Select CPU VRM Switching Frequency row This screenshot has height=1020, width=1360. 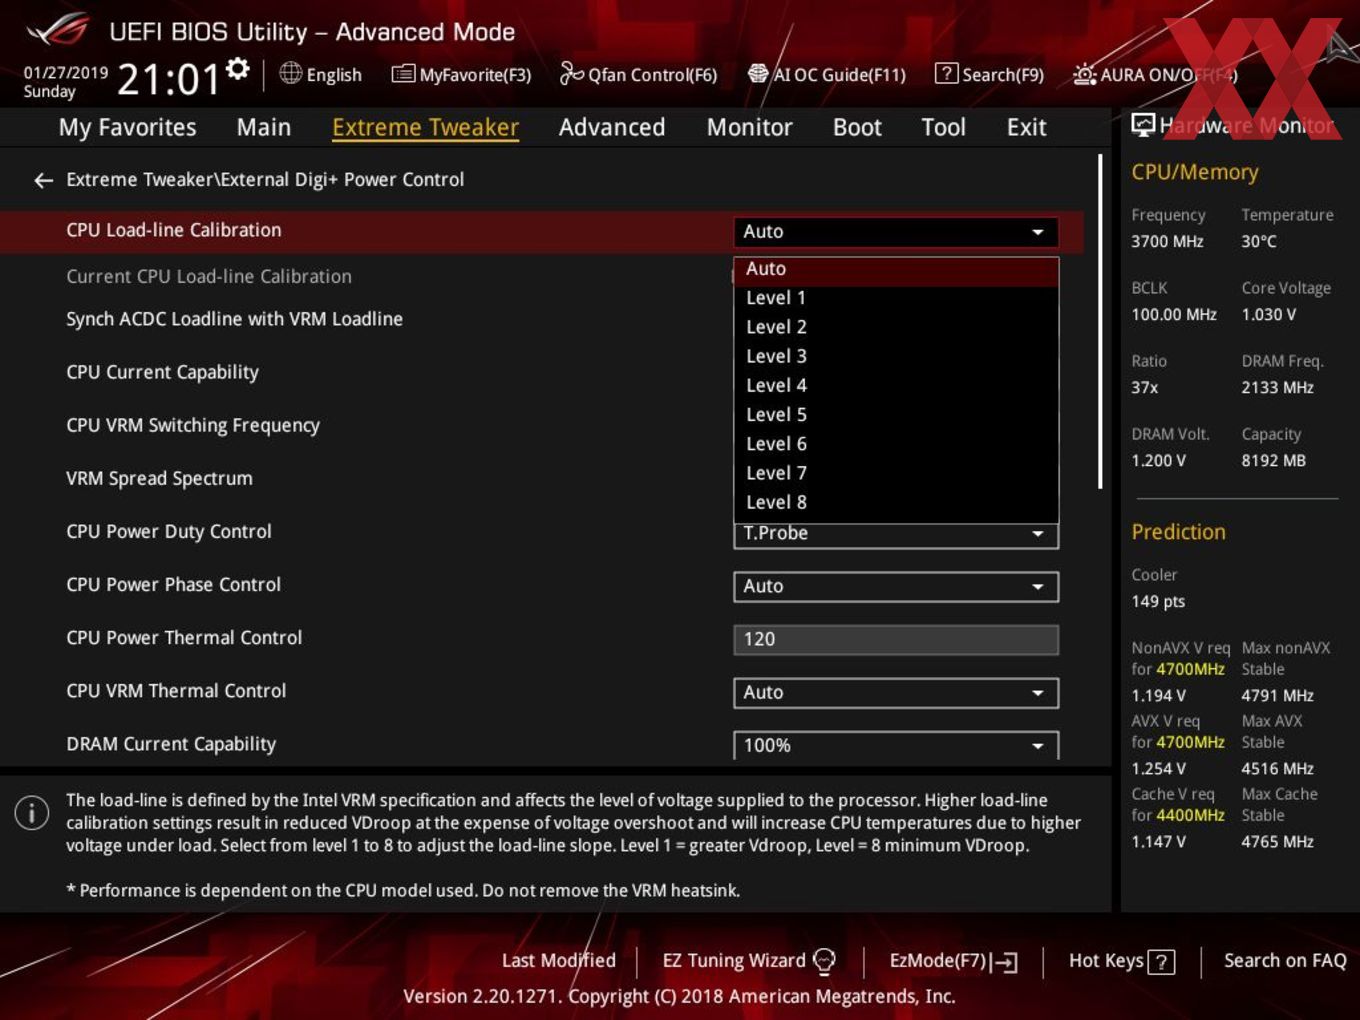(193, 425)
